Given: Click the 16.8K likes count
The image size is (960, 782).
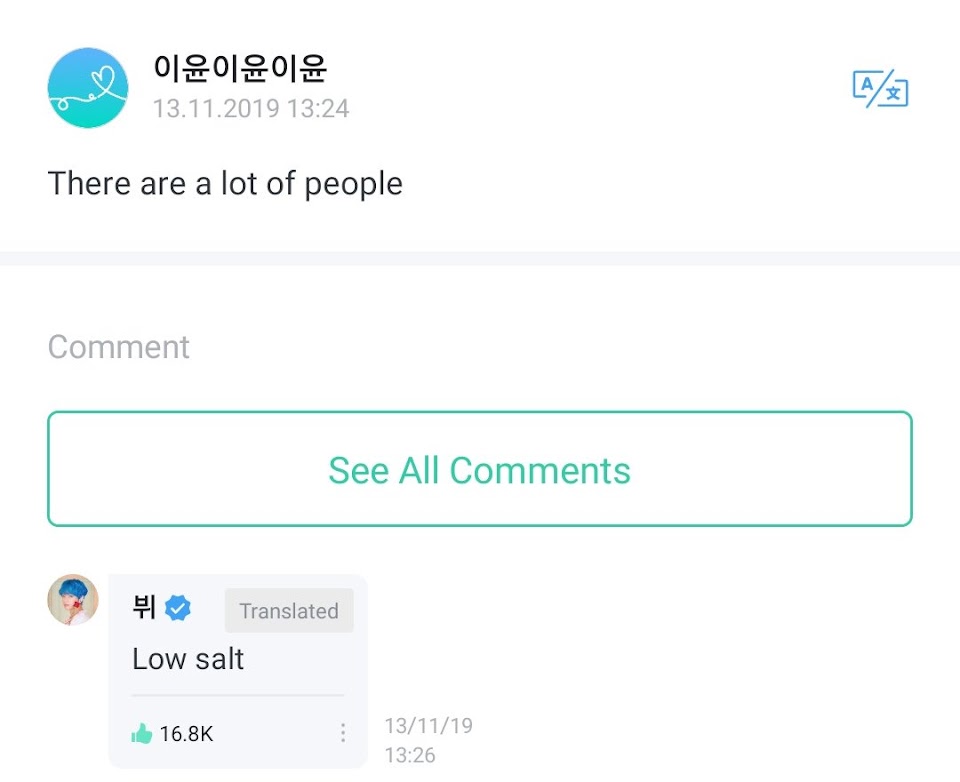Looking at the screenshot, I should coord(186,734).
